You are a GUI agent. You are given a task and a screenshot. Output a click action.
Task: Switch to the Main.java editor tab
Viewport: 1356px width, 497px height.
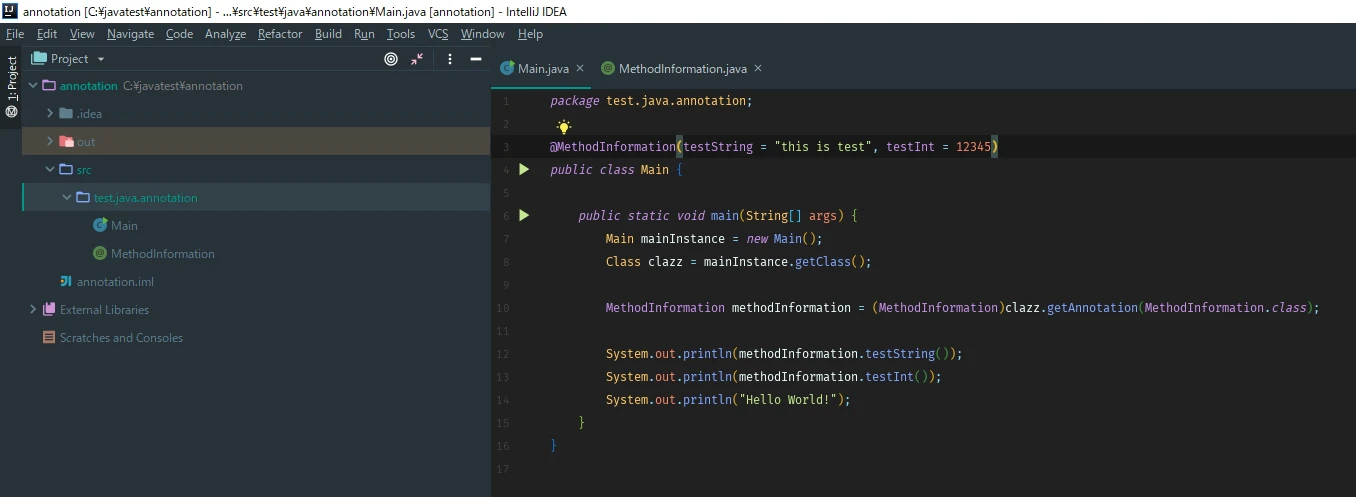(543, 69)
